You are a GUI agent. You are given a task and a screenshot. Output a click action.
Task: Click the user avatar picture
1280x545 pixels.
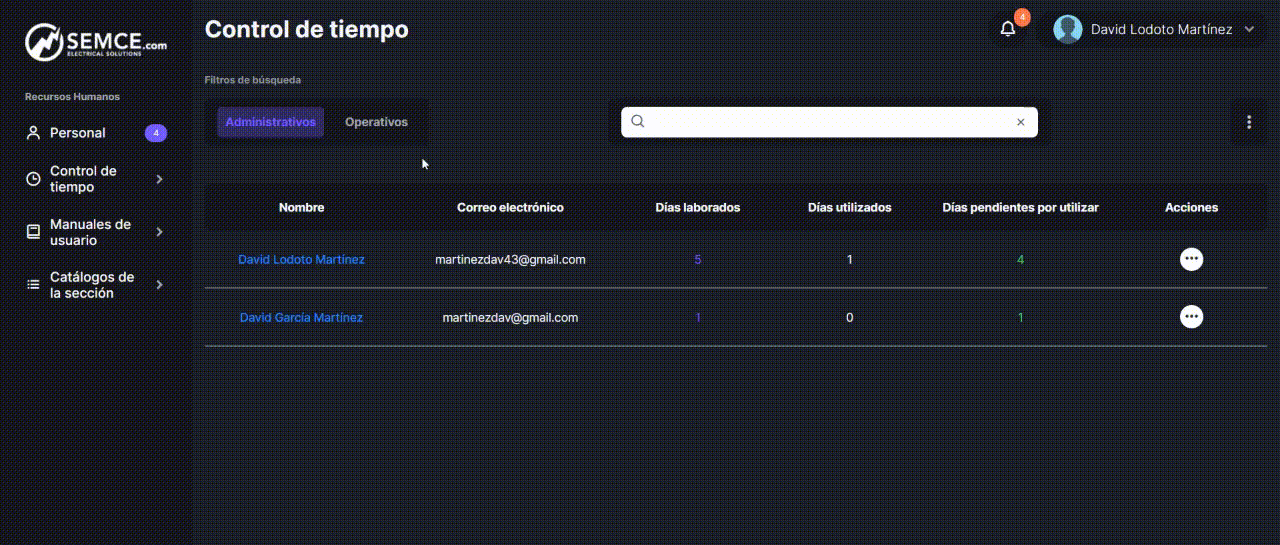point(1068,29)
